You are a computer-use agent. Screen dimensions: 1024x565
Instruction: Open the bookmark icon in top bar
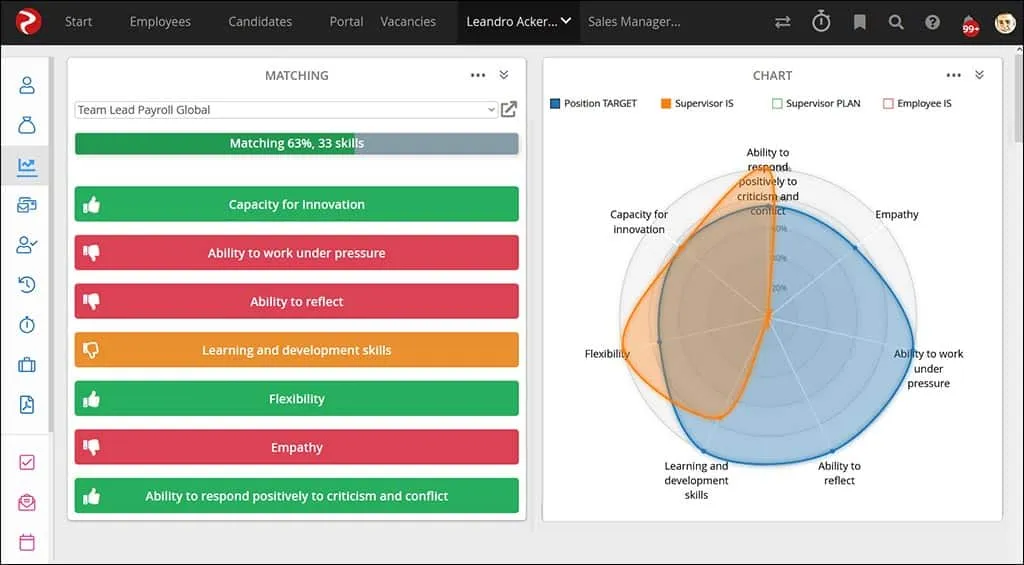(x=859, y=22)
